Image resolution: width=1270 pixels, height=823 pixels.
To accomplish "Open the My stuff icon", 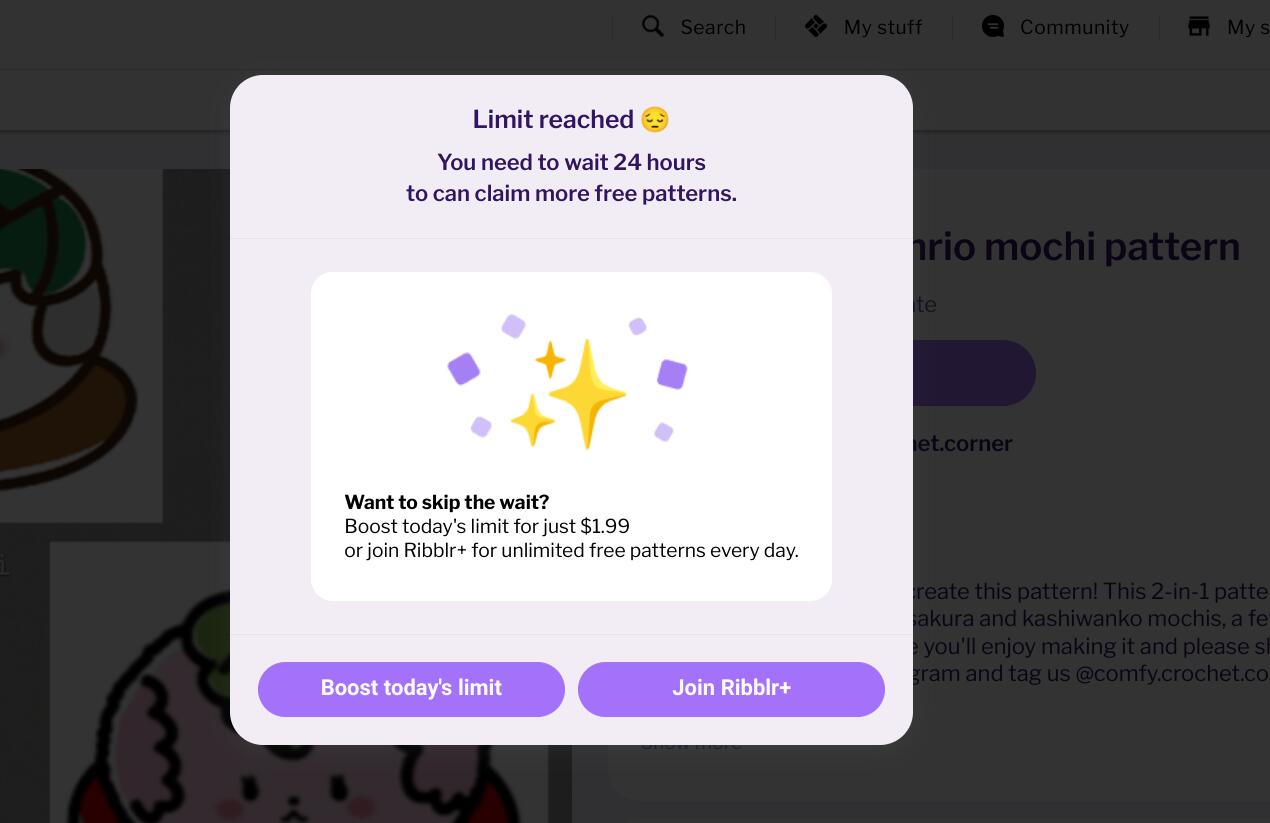I will [816, 27].
